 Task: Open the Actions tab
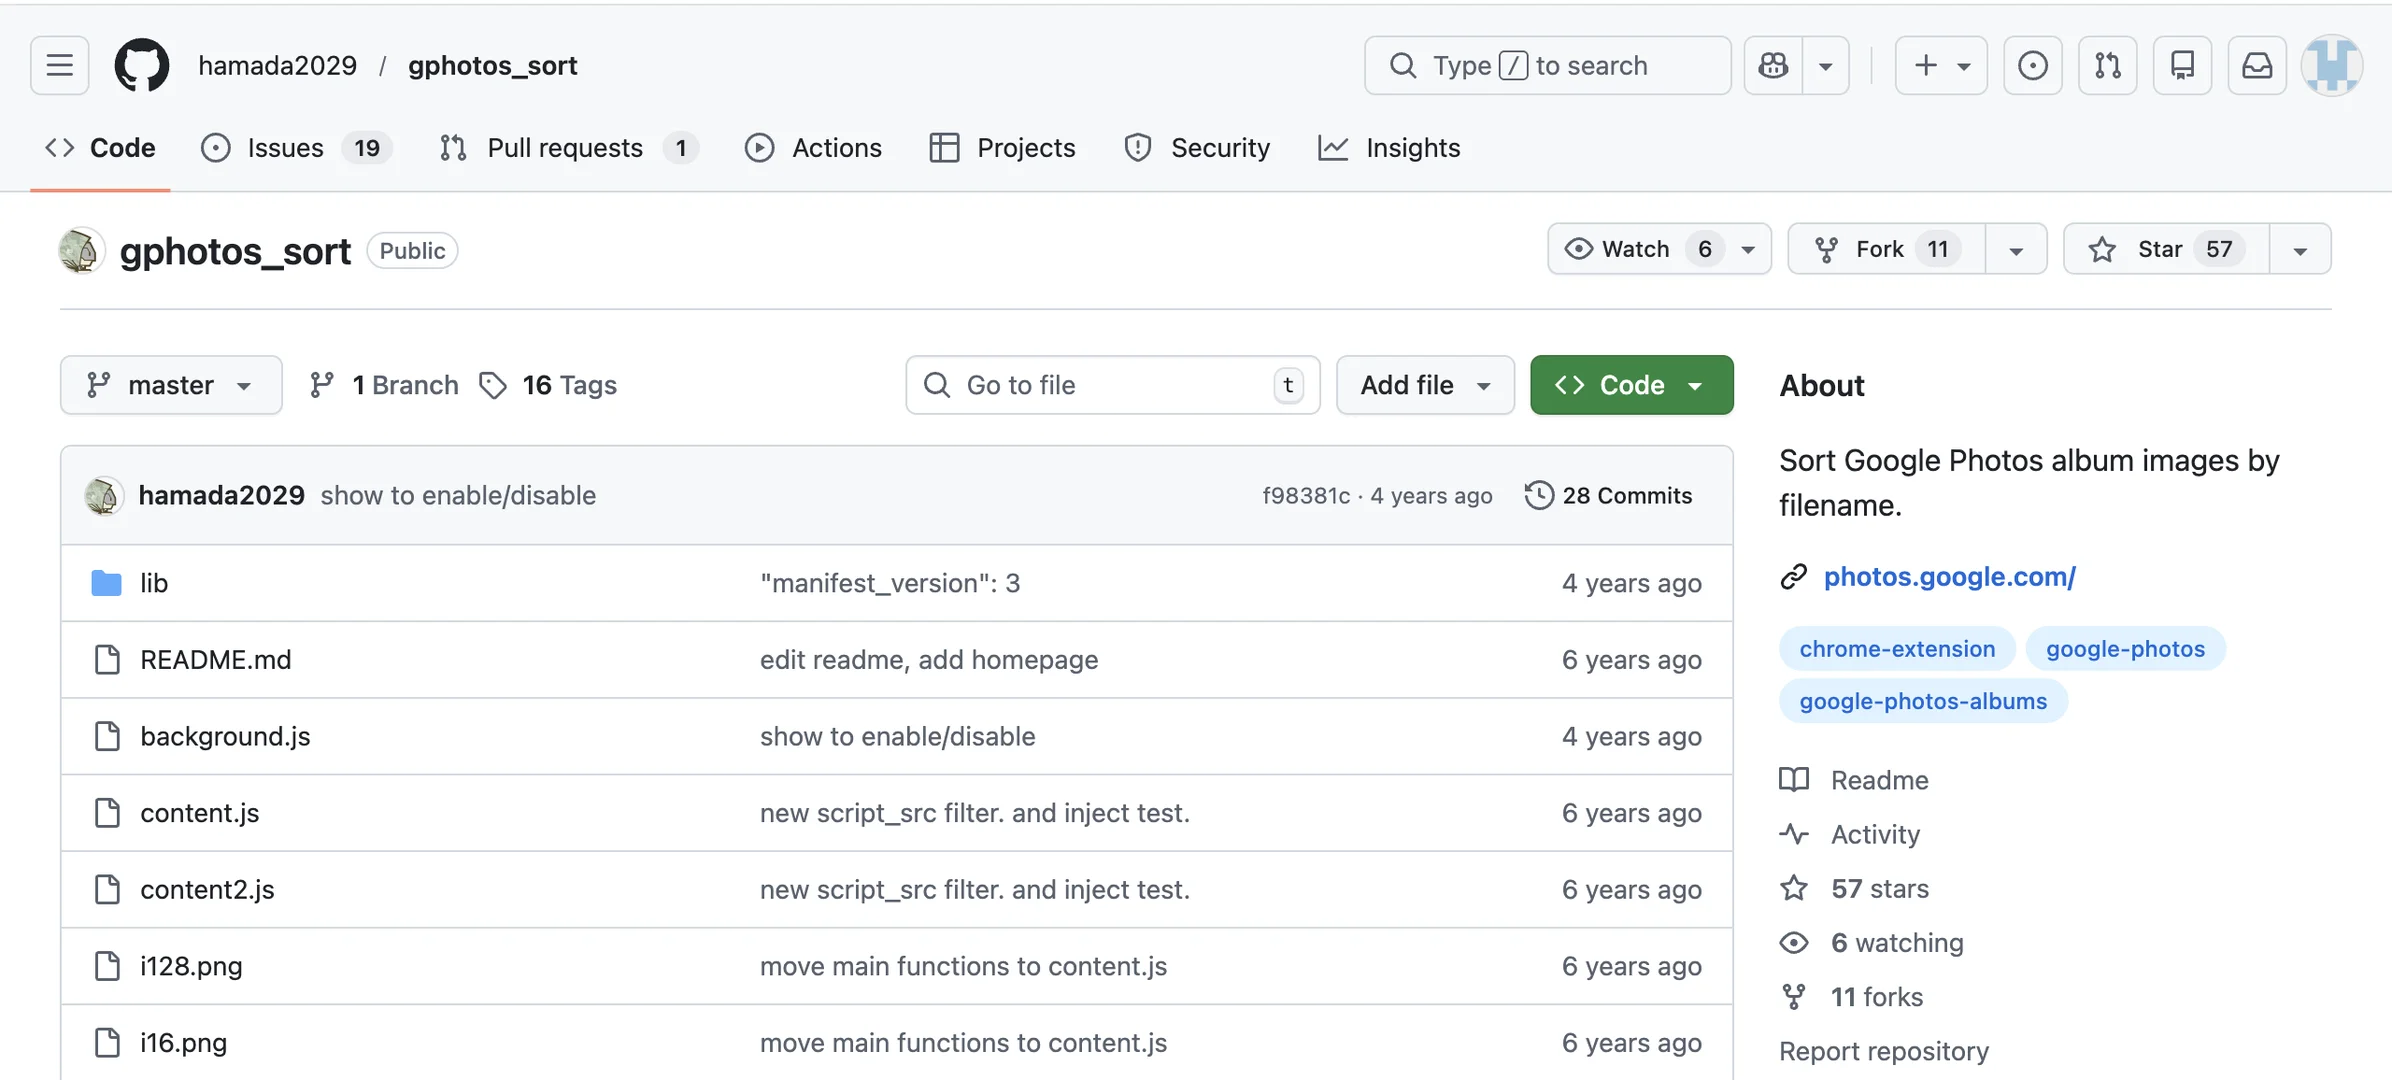[813, 148]
